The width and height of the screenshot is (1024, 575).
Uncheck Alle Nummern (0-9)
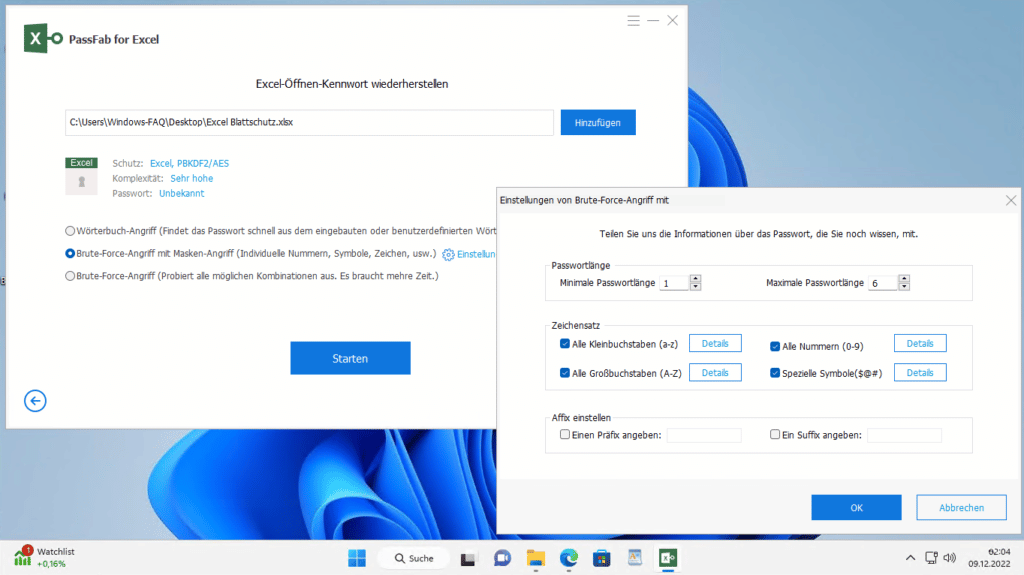tap(775, 346)
